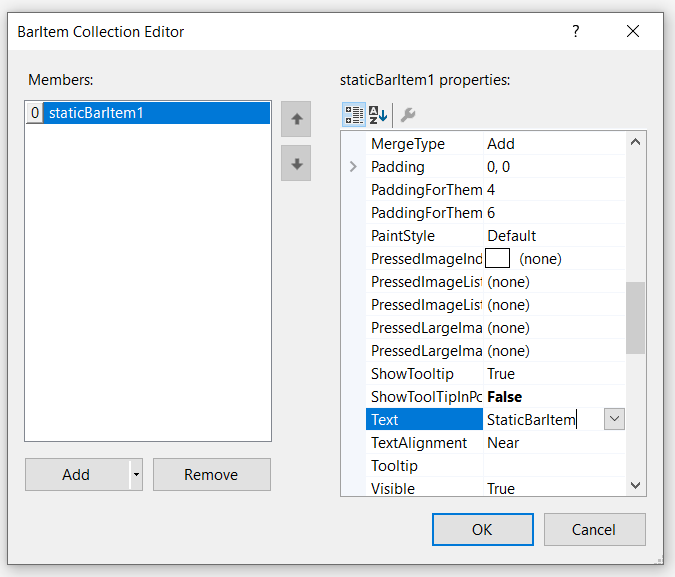The image size is (675, 577).
Task: Confirm with the OK button
Action: 482,530
